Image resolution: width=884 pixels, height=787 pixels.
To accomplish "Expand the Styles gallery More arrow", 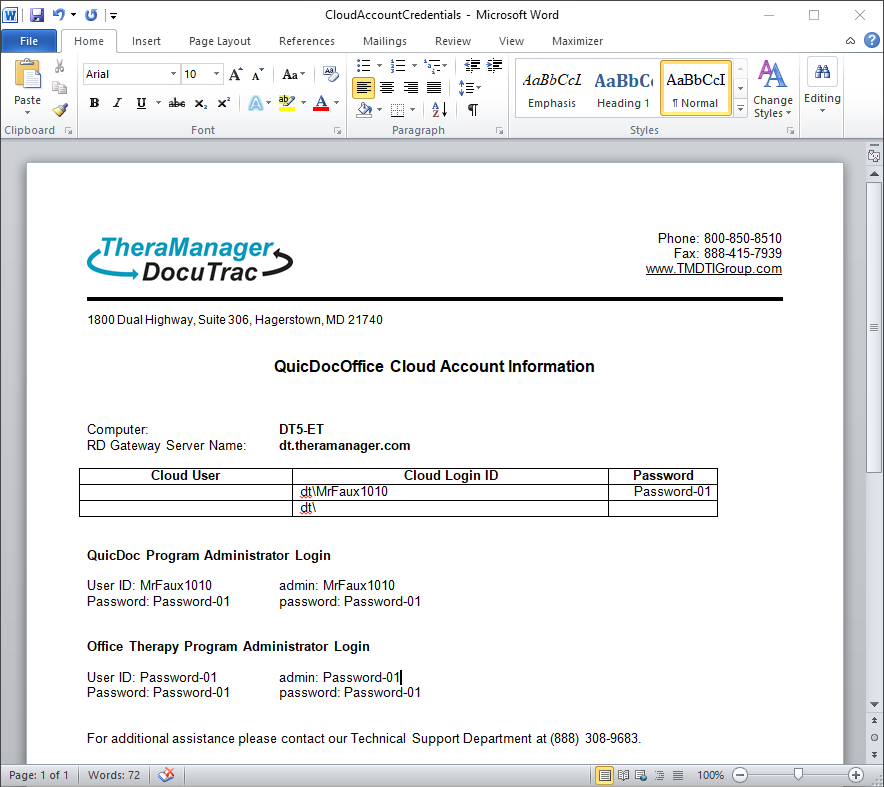I will click(x=741, y=108).
